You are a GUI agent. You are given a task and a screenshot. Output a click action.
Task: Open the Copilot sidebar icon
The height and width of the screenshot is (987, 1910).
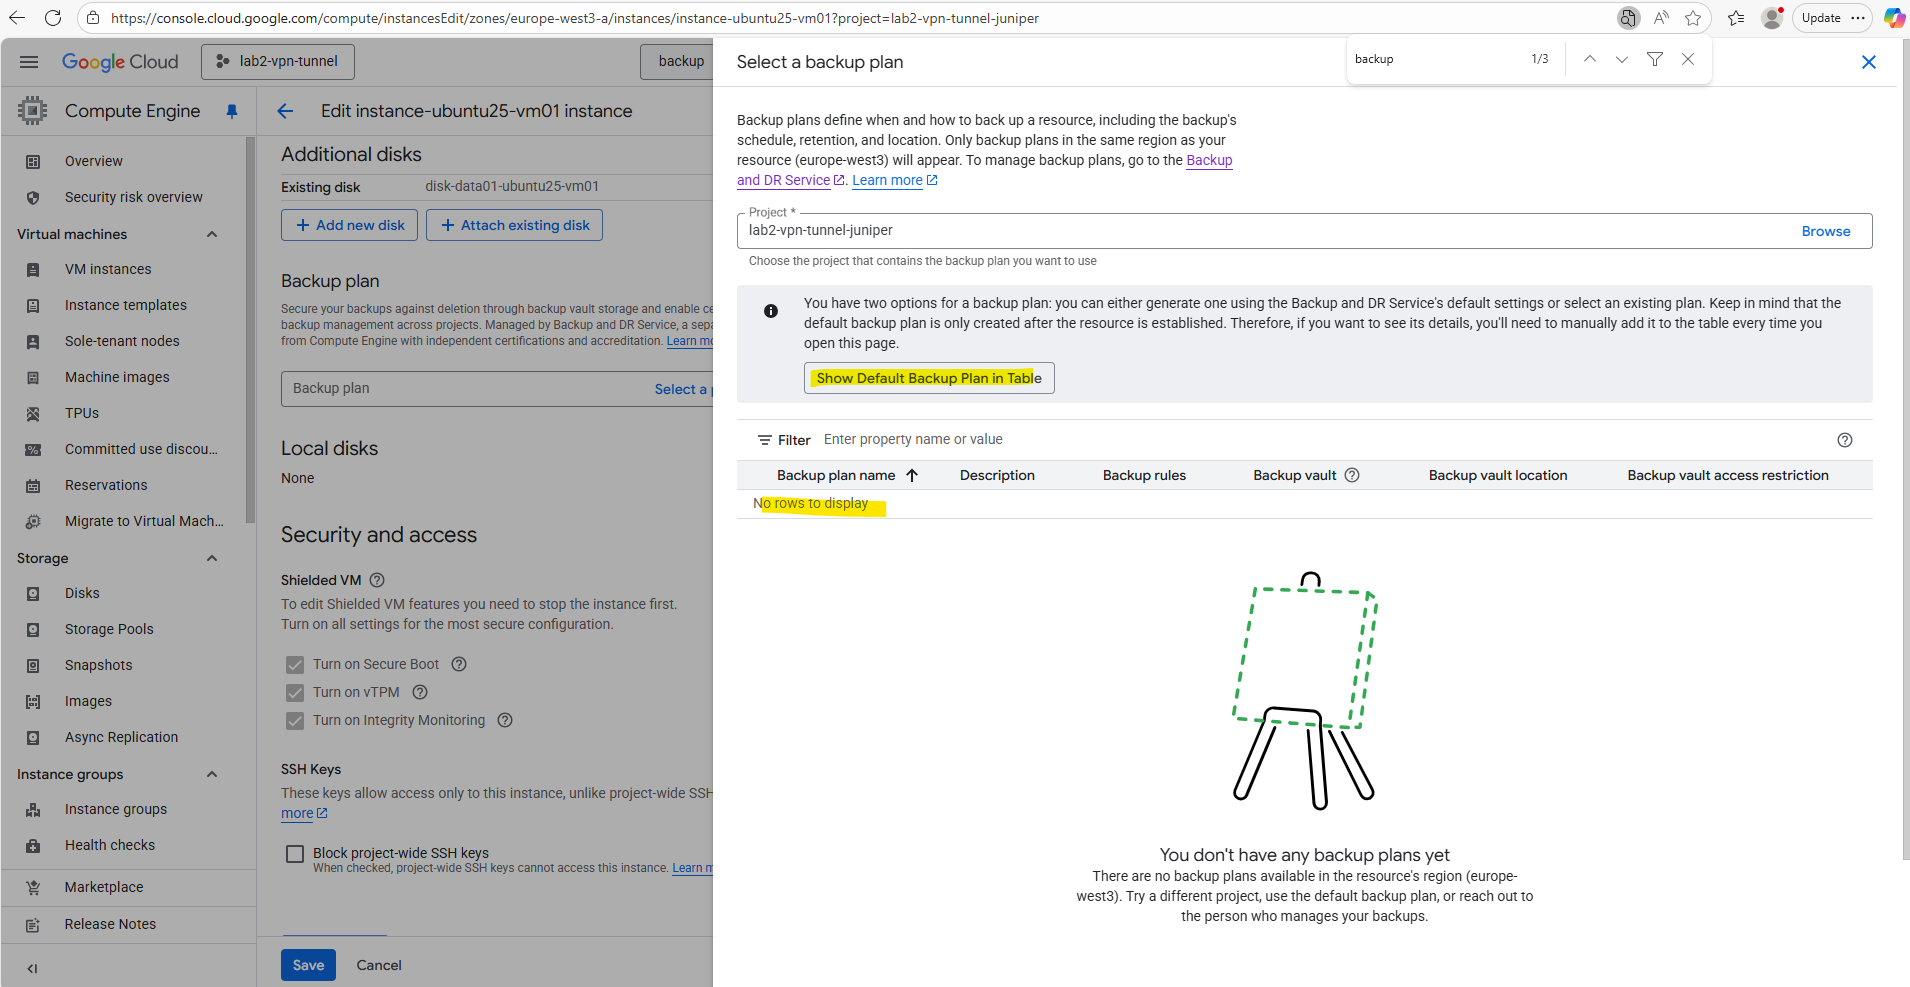(x=1894, y=18)
